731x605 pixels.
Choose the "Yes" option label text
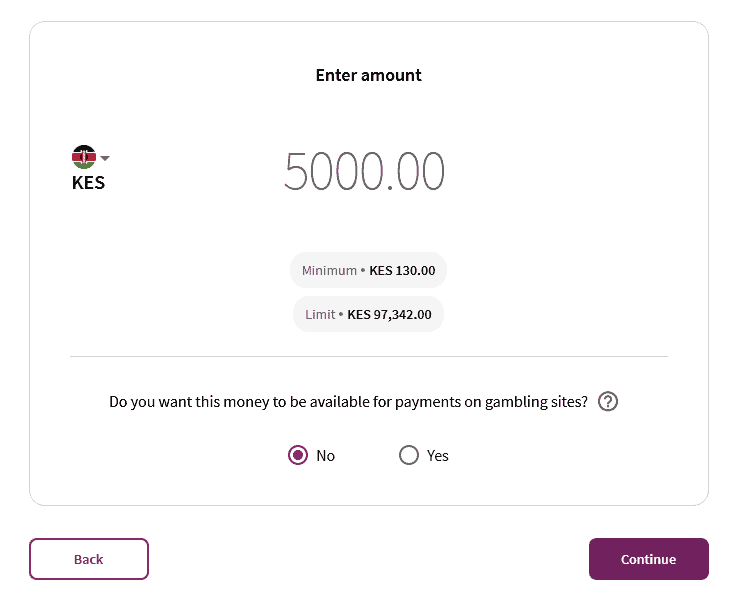(x=438, y=456)
